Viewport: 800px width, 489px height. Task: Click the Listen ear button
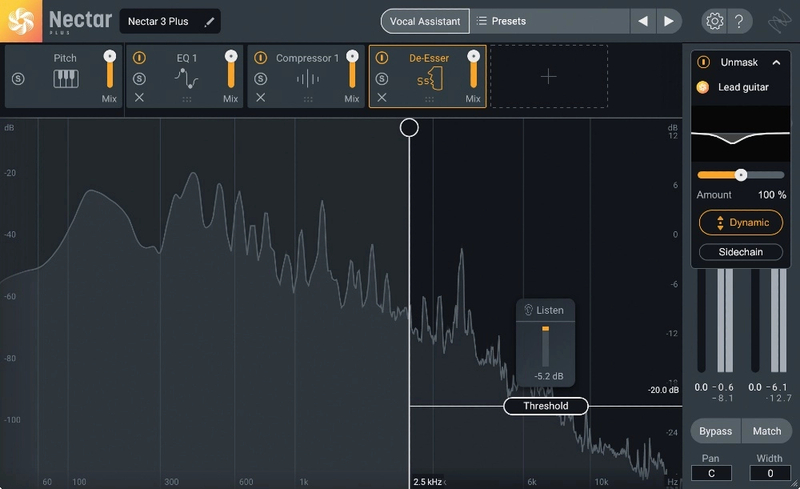click(x=545, y=310)
